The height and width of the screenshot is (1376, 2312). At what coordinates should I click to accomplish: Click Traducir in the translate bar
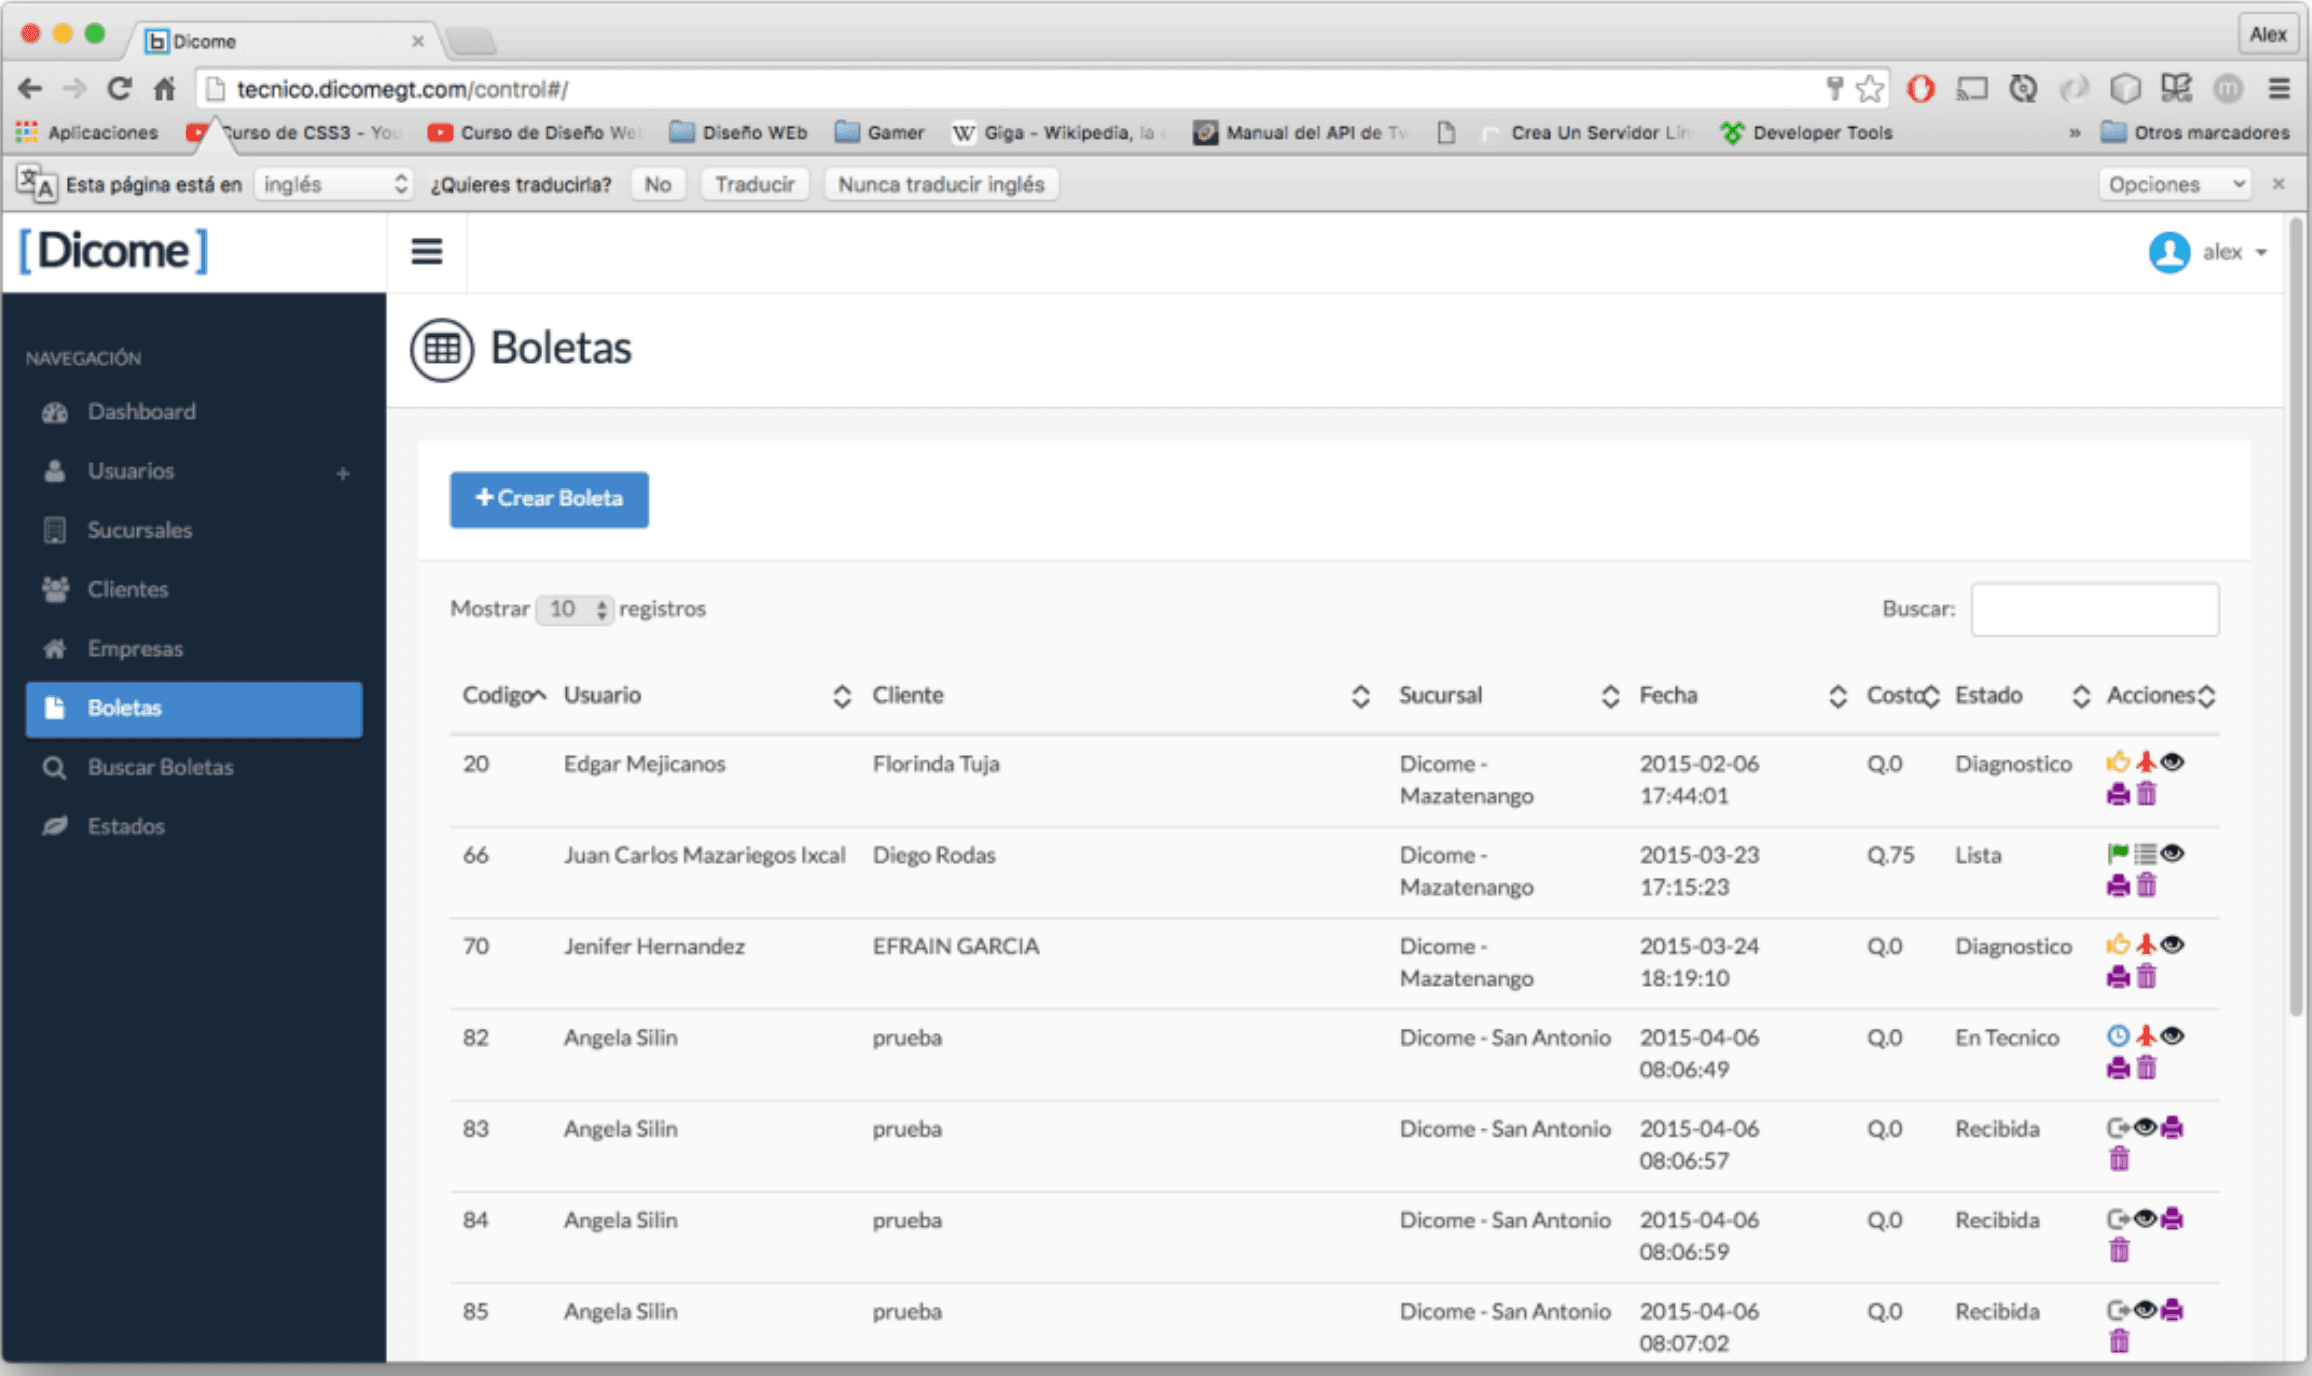click(x=755, y=184)
